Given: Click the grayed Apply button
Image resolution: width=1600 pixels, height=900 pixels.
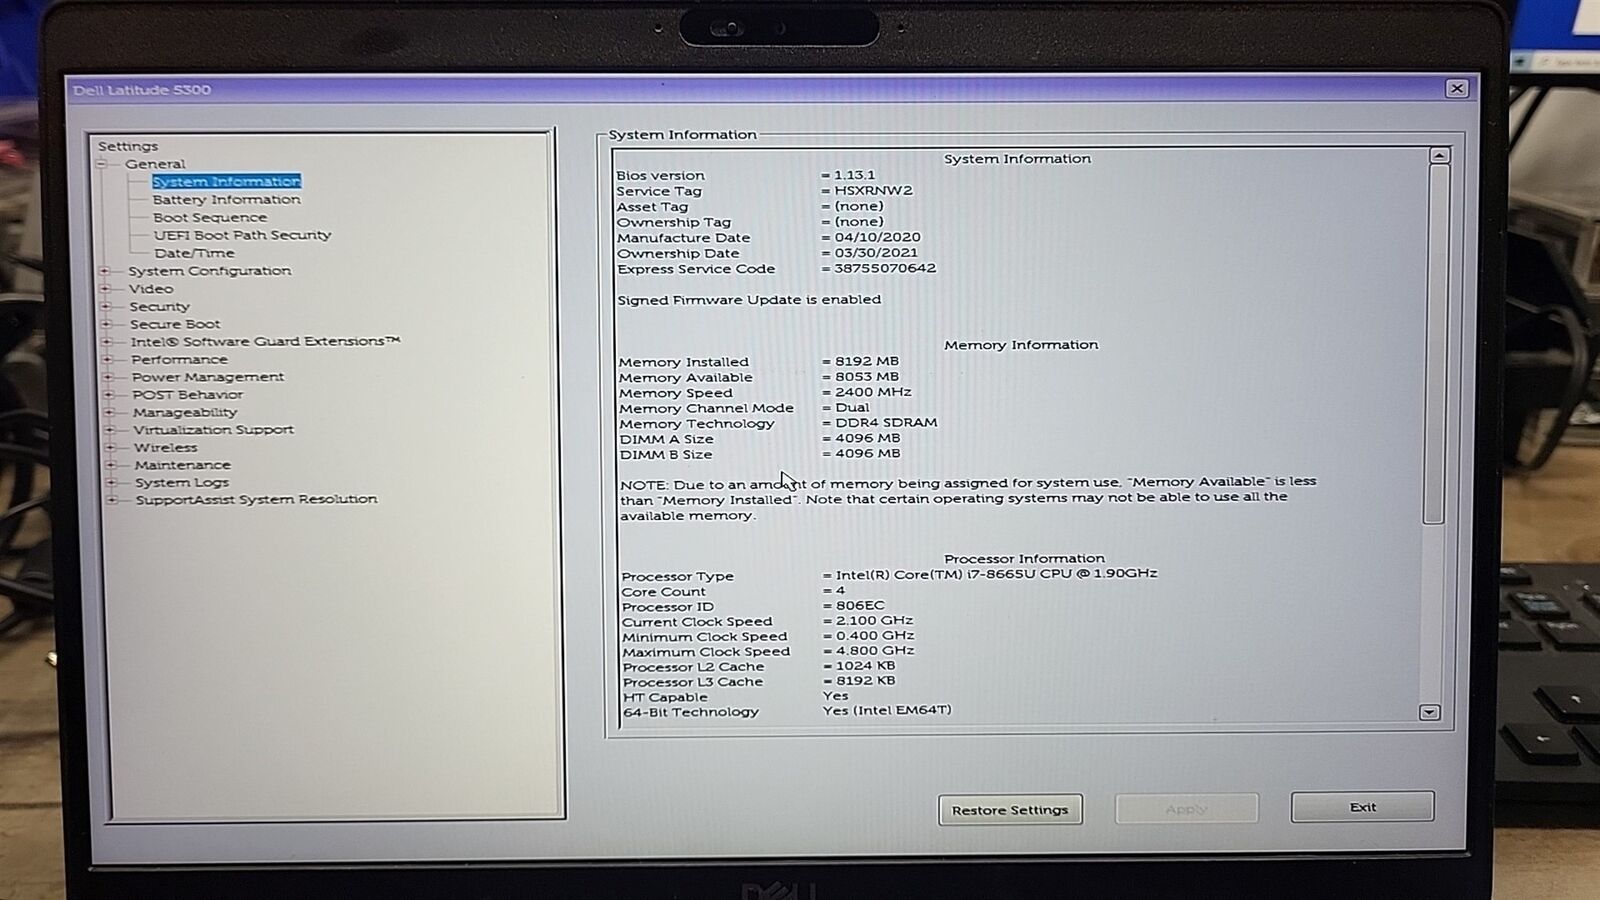Looking at the screenshot, I should click(1186, 809).
